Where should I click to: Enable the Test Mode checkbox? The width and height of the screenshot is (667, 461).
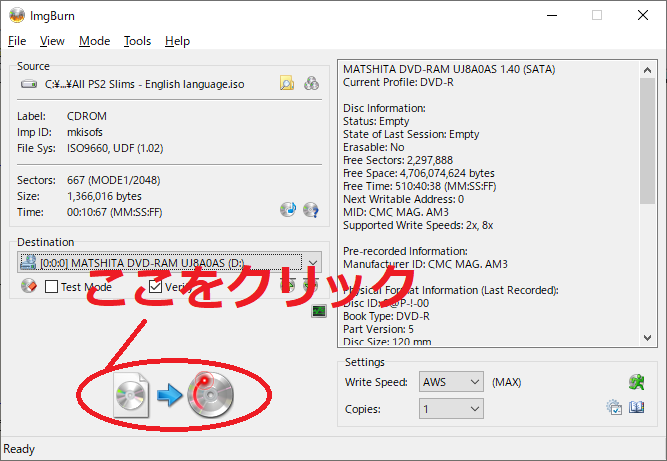click(x=51, y=287)
